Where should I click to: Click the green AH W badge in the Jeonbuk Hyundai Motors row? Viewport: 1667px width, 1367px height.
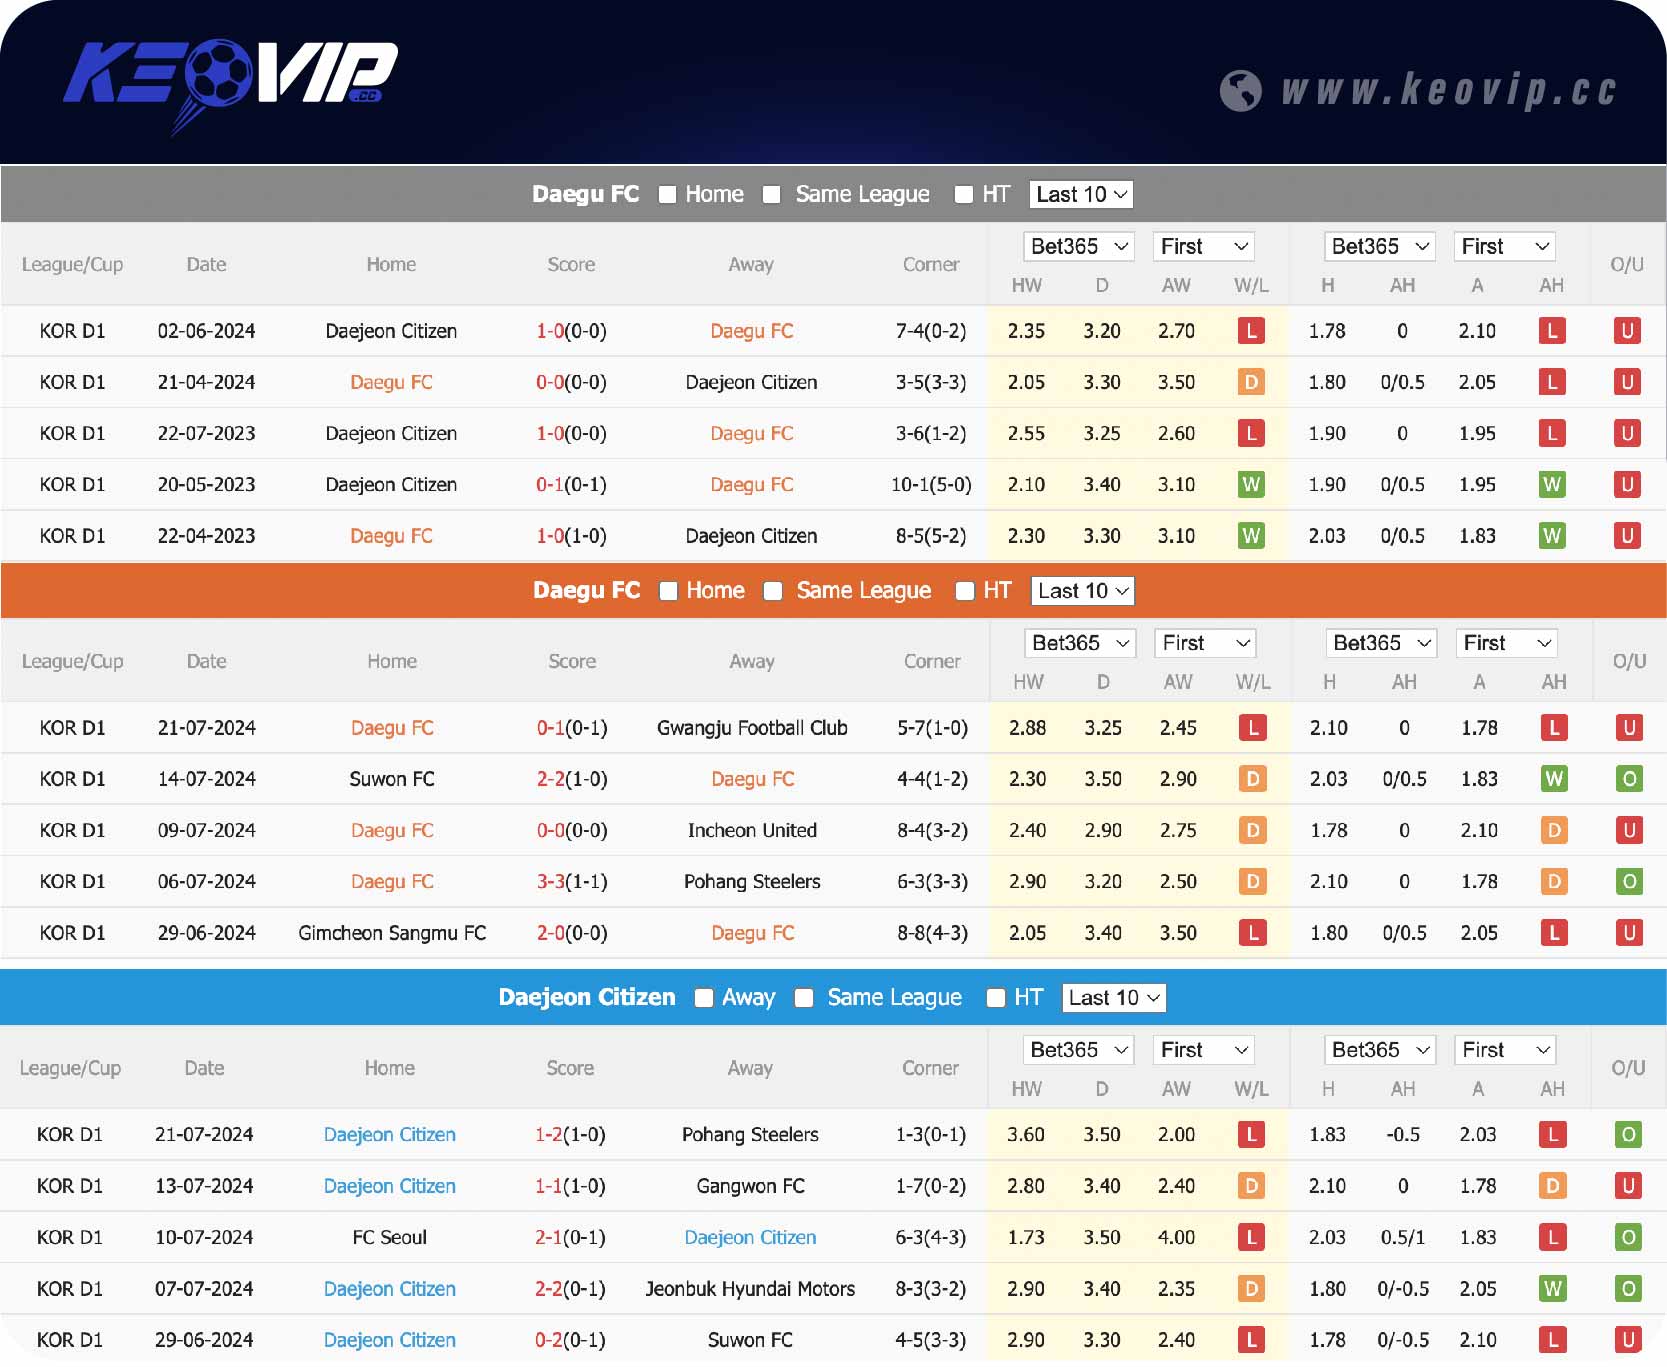tap(1552, 1289)
